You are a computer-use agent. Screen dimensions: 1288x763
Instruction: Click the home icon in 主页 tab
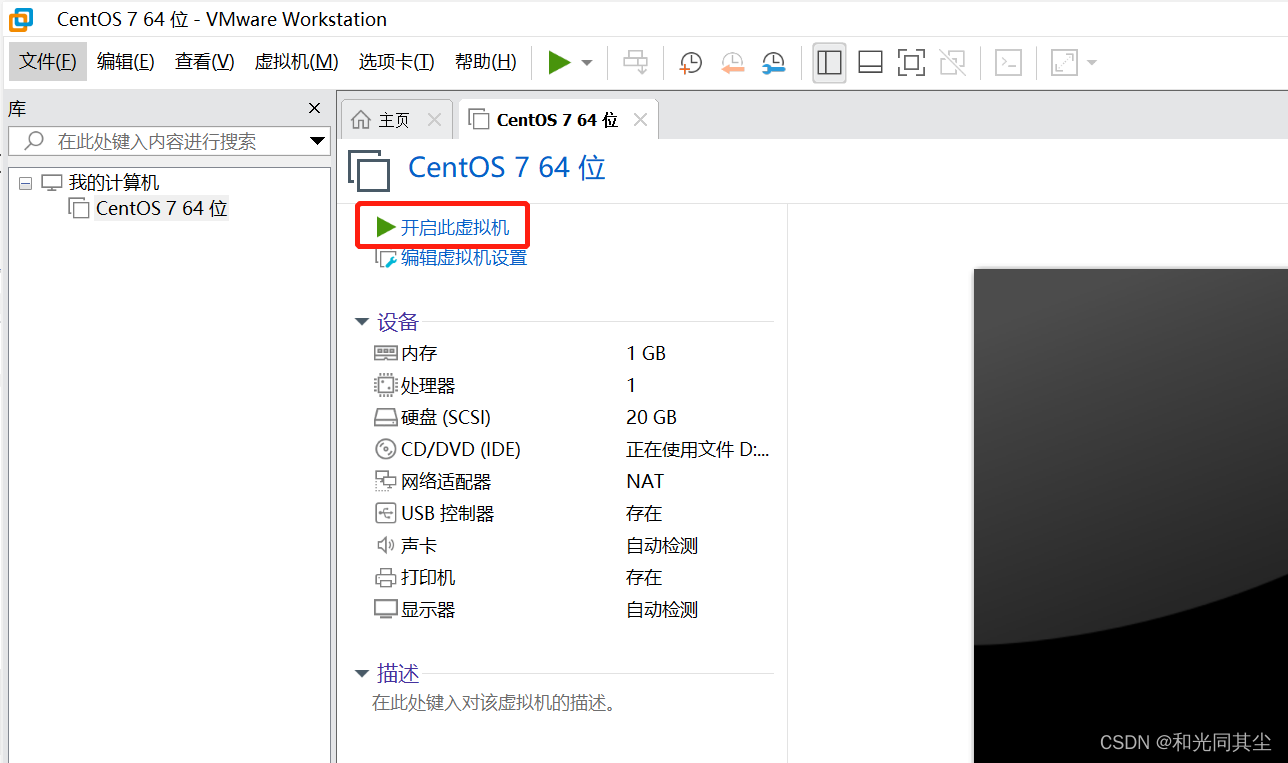362,120
